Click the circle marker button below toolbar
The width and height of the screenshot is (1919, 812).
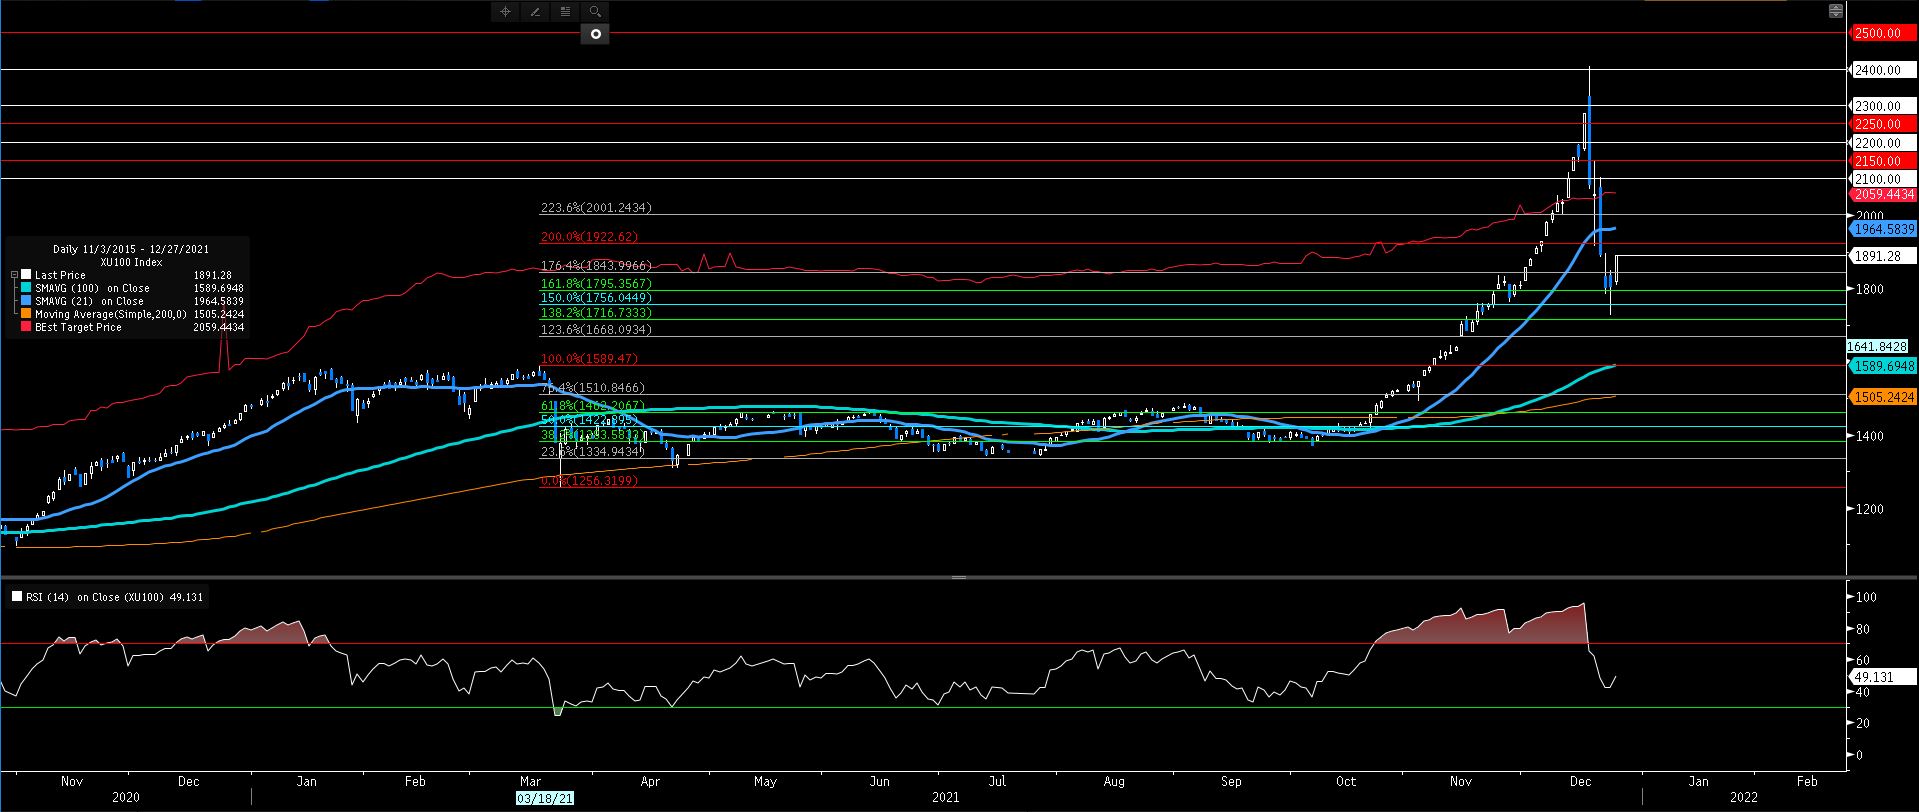(595, 34)
